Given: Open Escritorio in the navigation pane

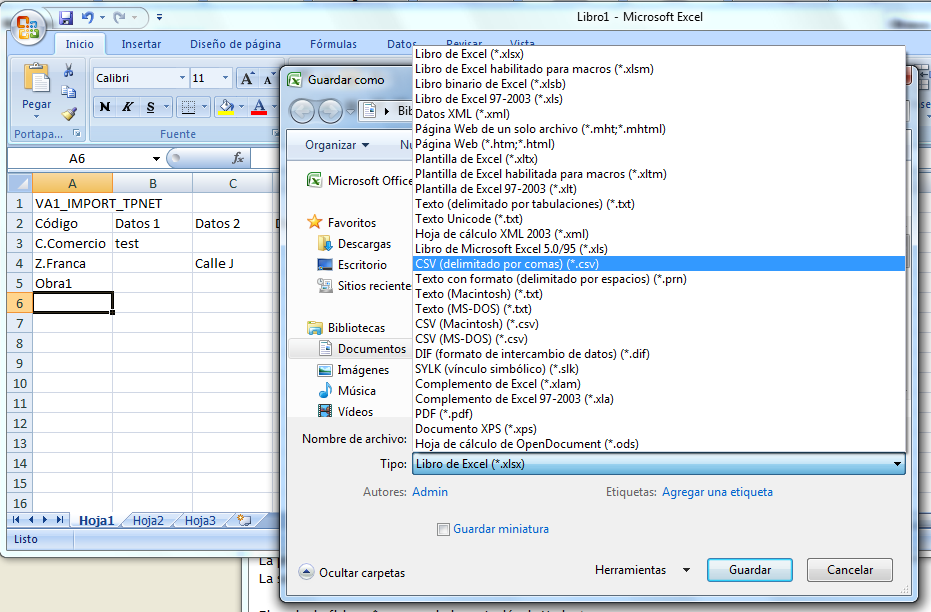Looking at the screenshot, I should coord(352,265).
